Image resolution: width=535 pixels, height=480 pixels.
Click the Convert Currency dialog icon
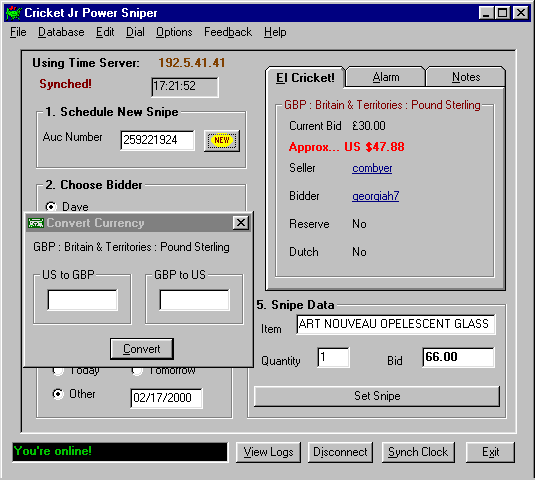(x=36, y=223)
